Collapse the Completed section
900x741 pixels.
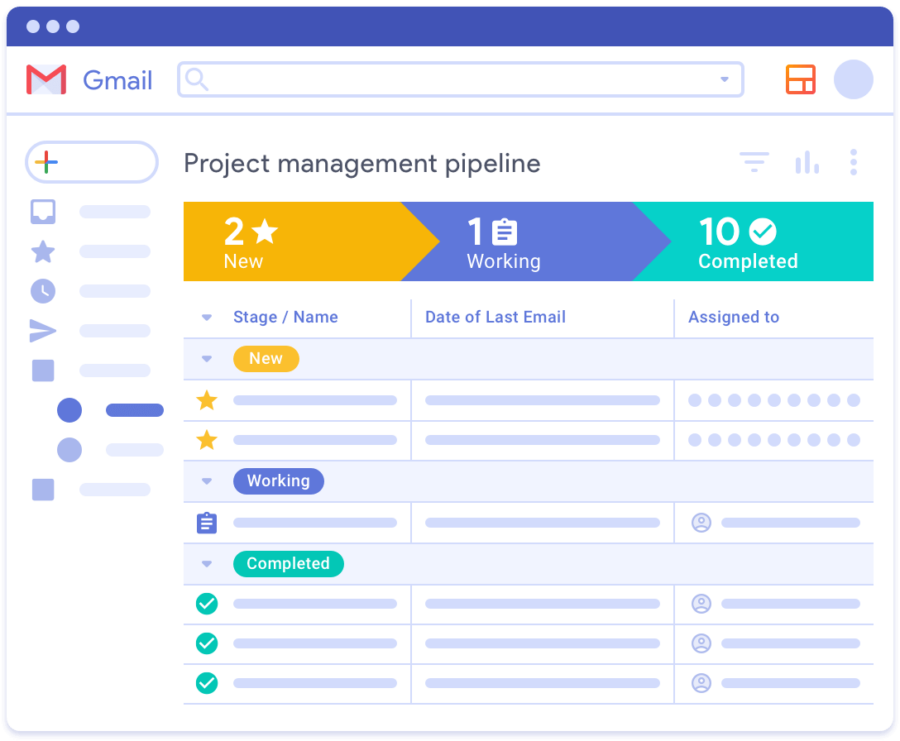coord(207,563)
